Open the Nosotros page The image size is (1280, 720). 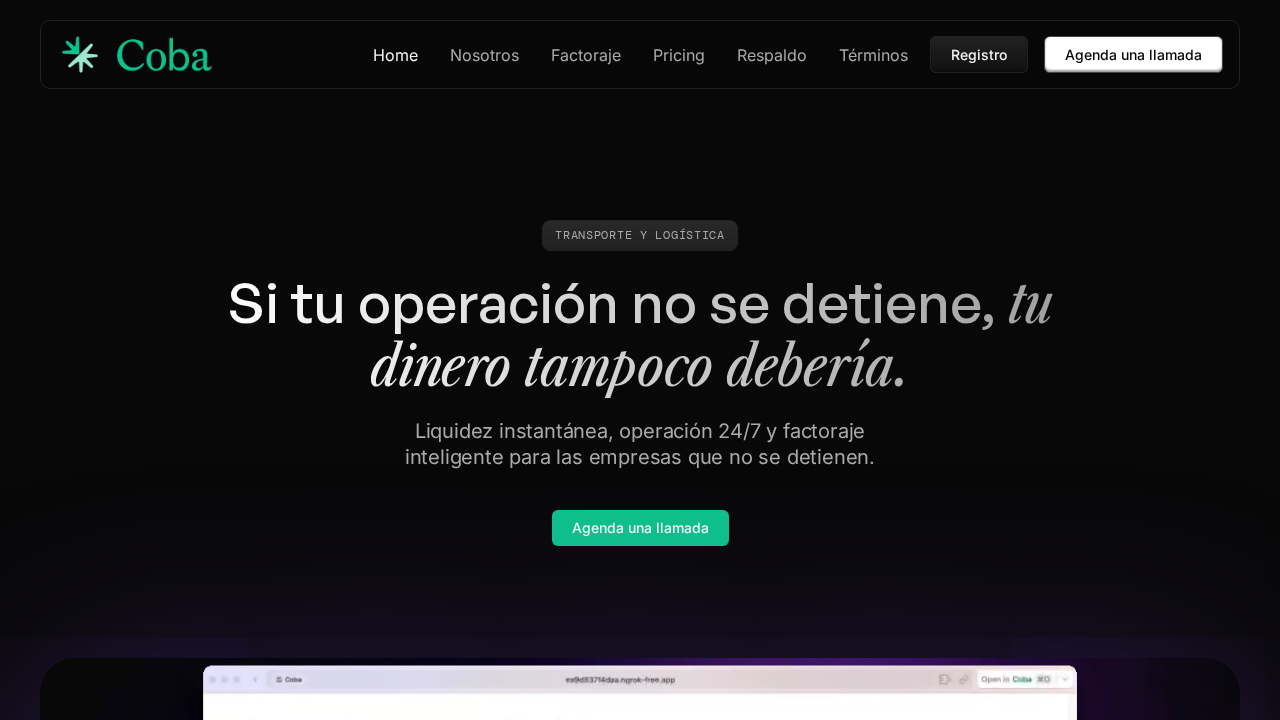tap(485, 55)
